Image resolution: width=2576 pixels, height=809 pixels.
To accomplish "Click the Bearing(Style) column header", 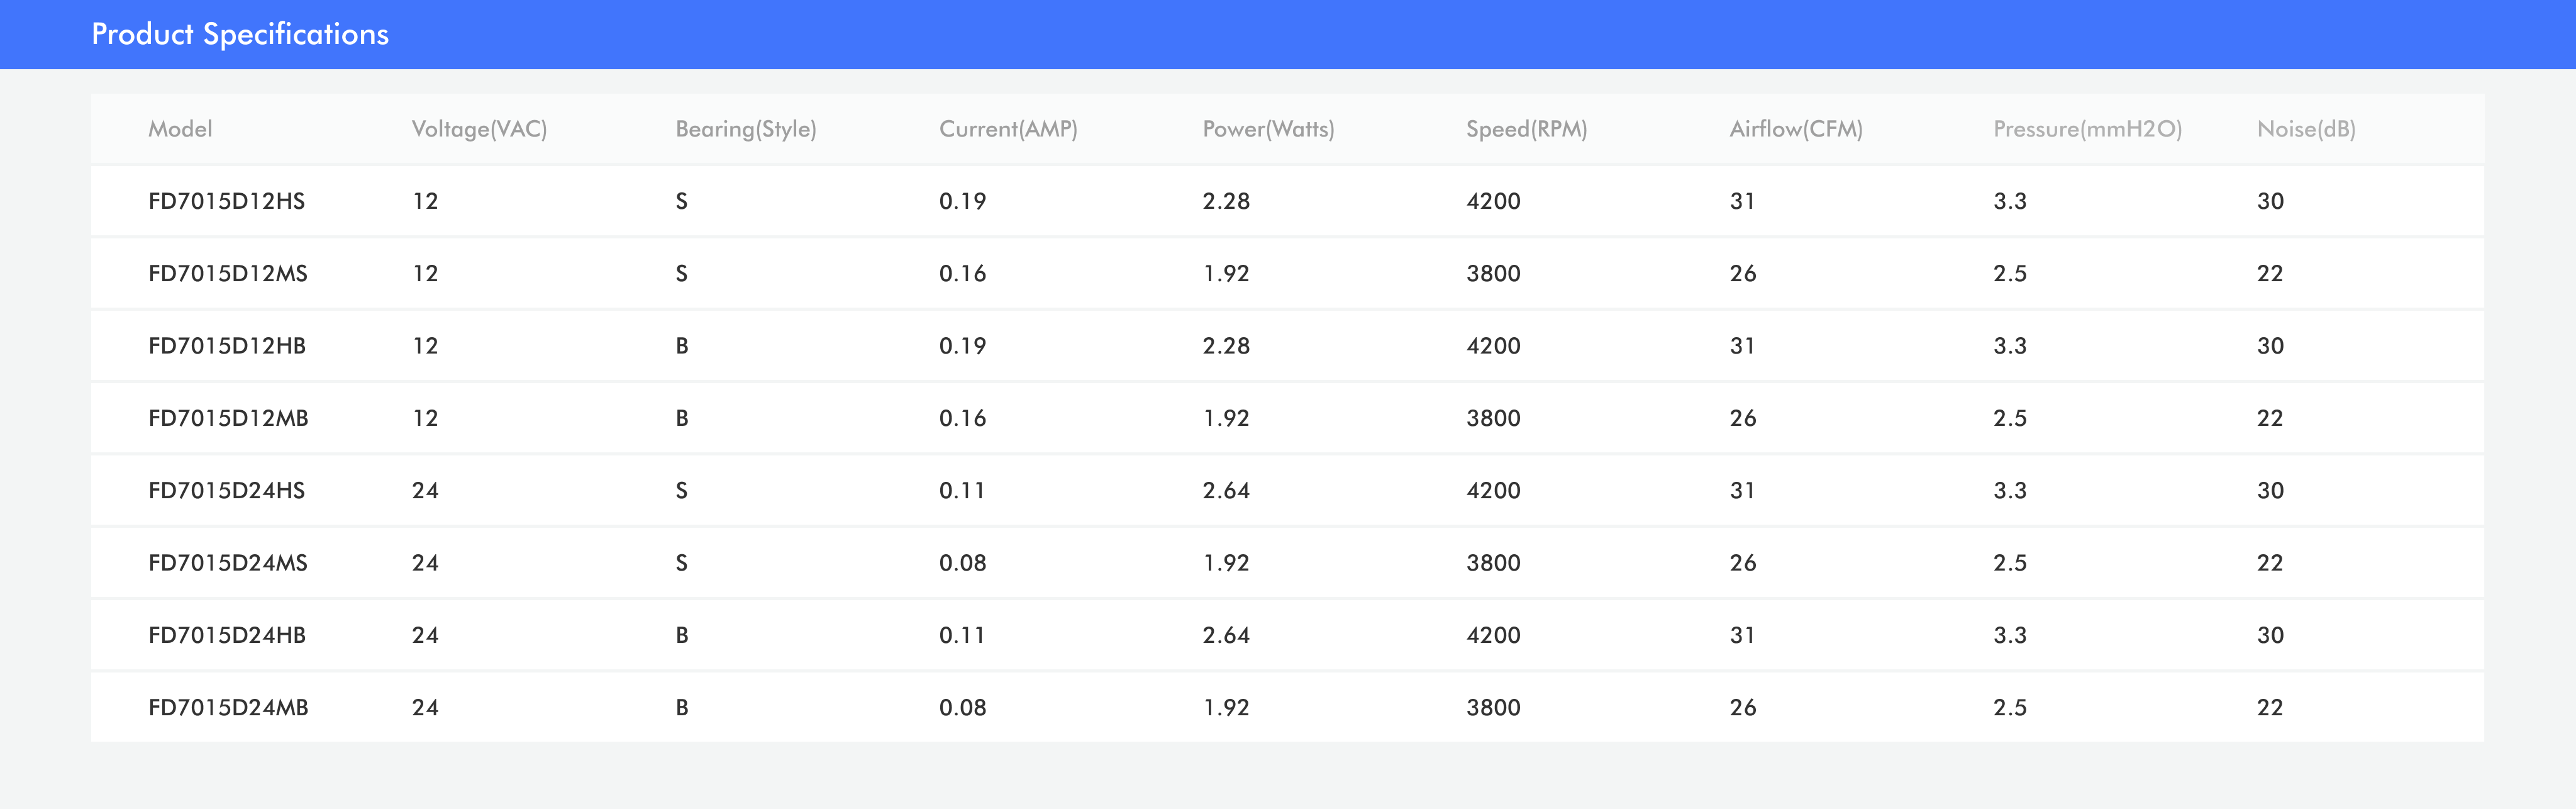I will 745,129.
